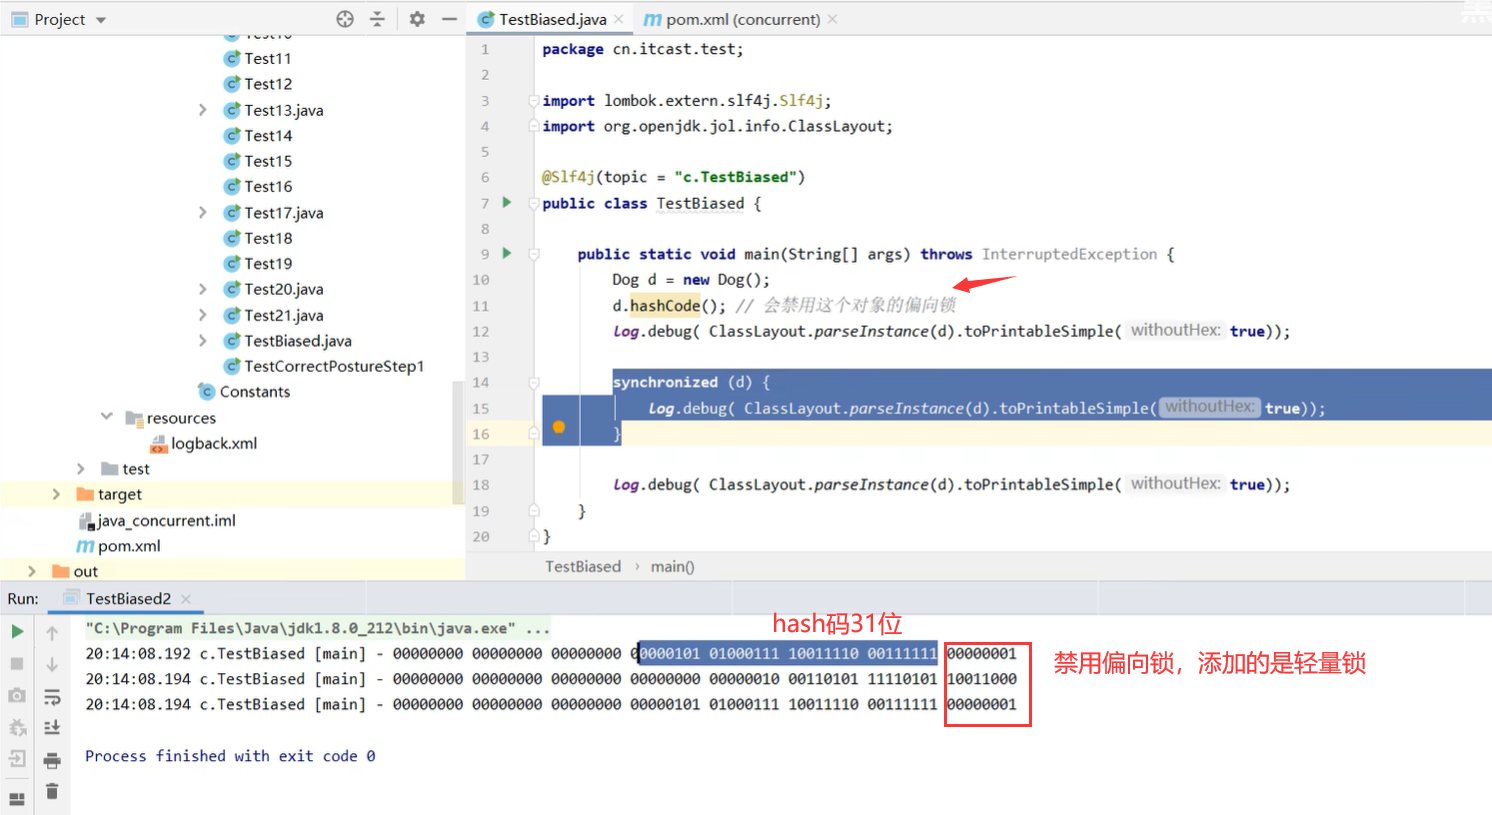Click the 20:14:08.192 log output line
Screen dimensions: 1492x815
coord(551,653)
